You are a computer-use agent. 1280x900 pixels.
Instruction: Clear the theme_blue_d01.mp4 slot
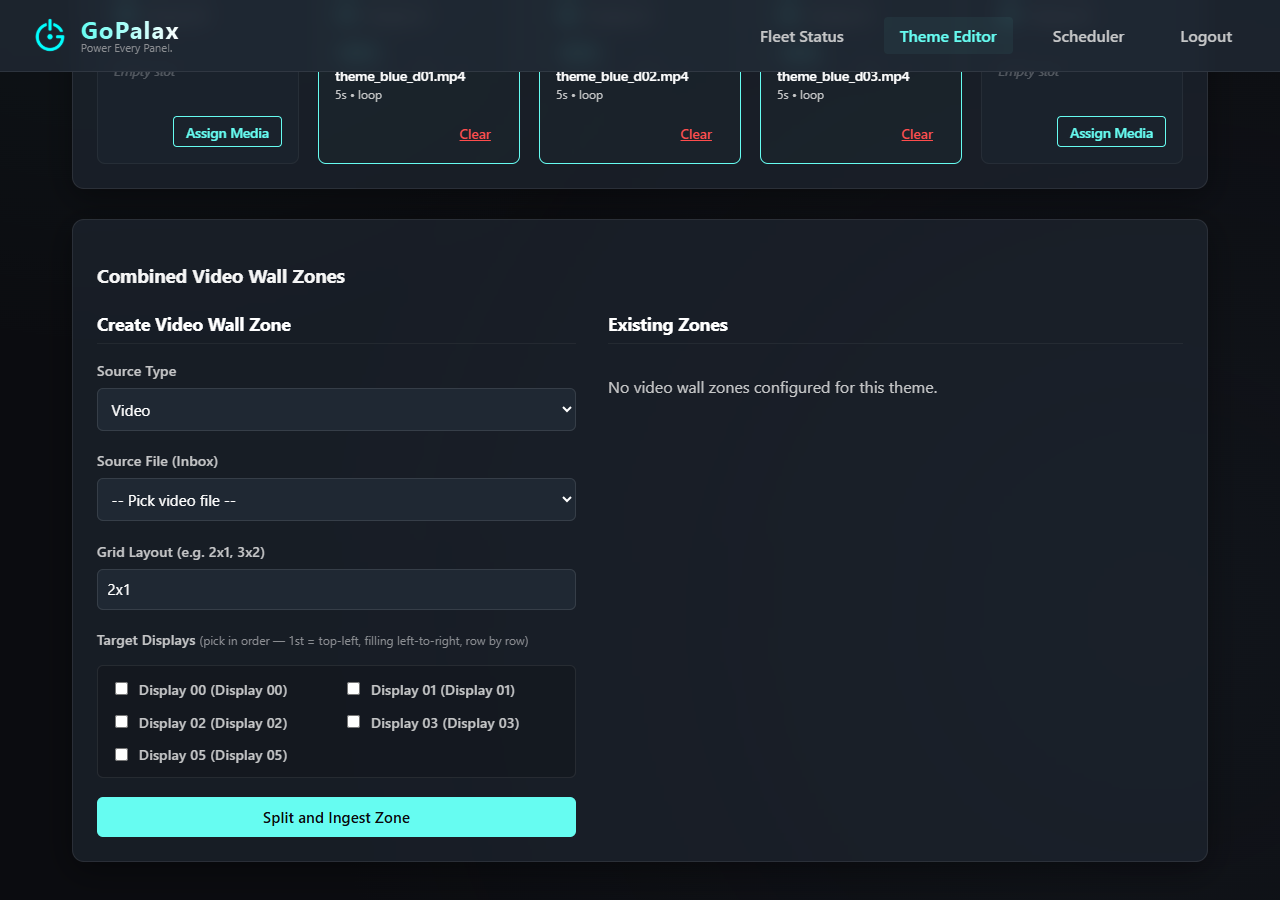(x=475, y=134)
